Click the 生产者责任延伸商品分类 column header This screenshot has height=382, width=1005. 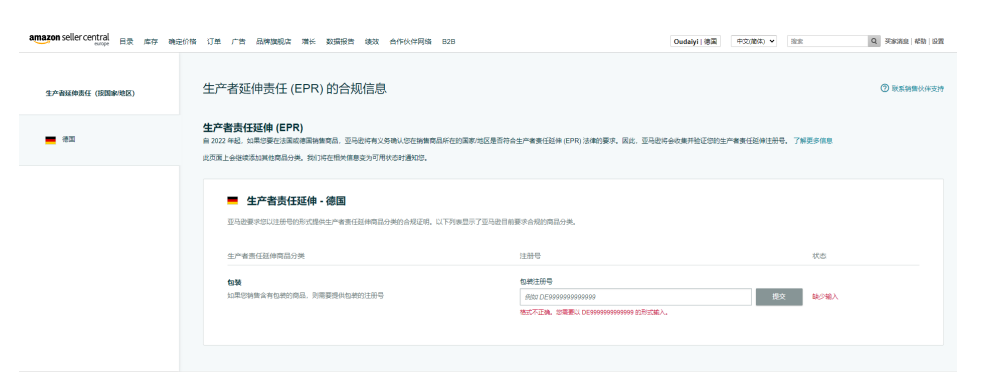tap(265, 256)
